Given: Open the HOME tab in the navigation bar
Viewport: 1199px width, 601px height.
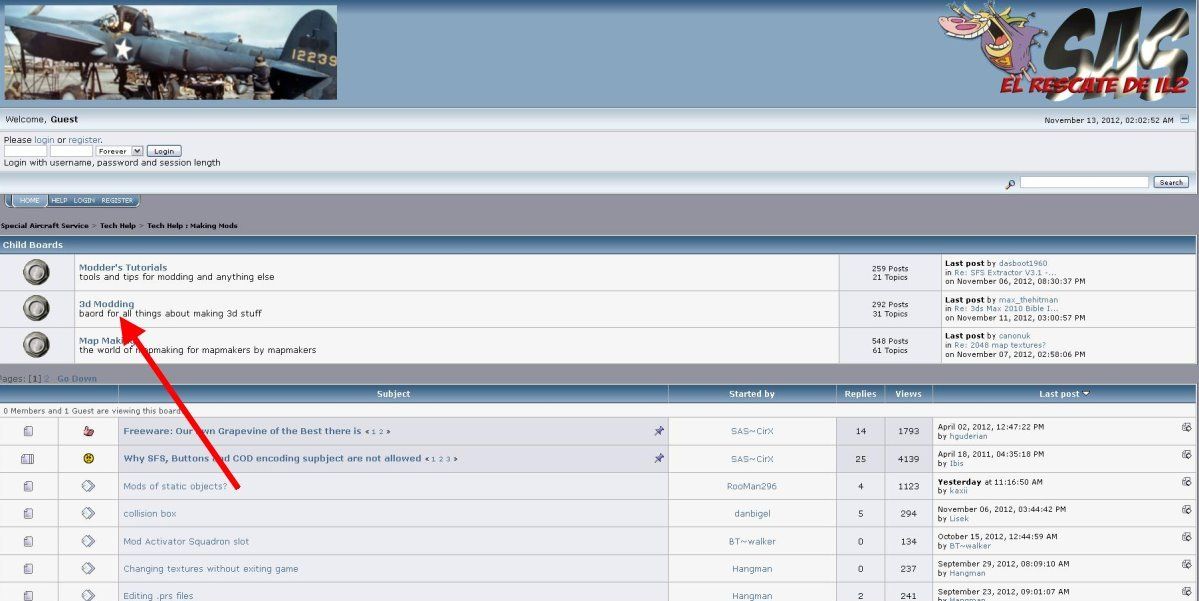Looking at the screenshot, I should [30, 200].
